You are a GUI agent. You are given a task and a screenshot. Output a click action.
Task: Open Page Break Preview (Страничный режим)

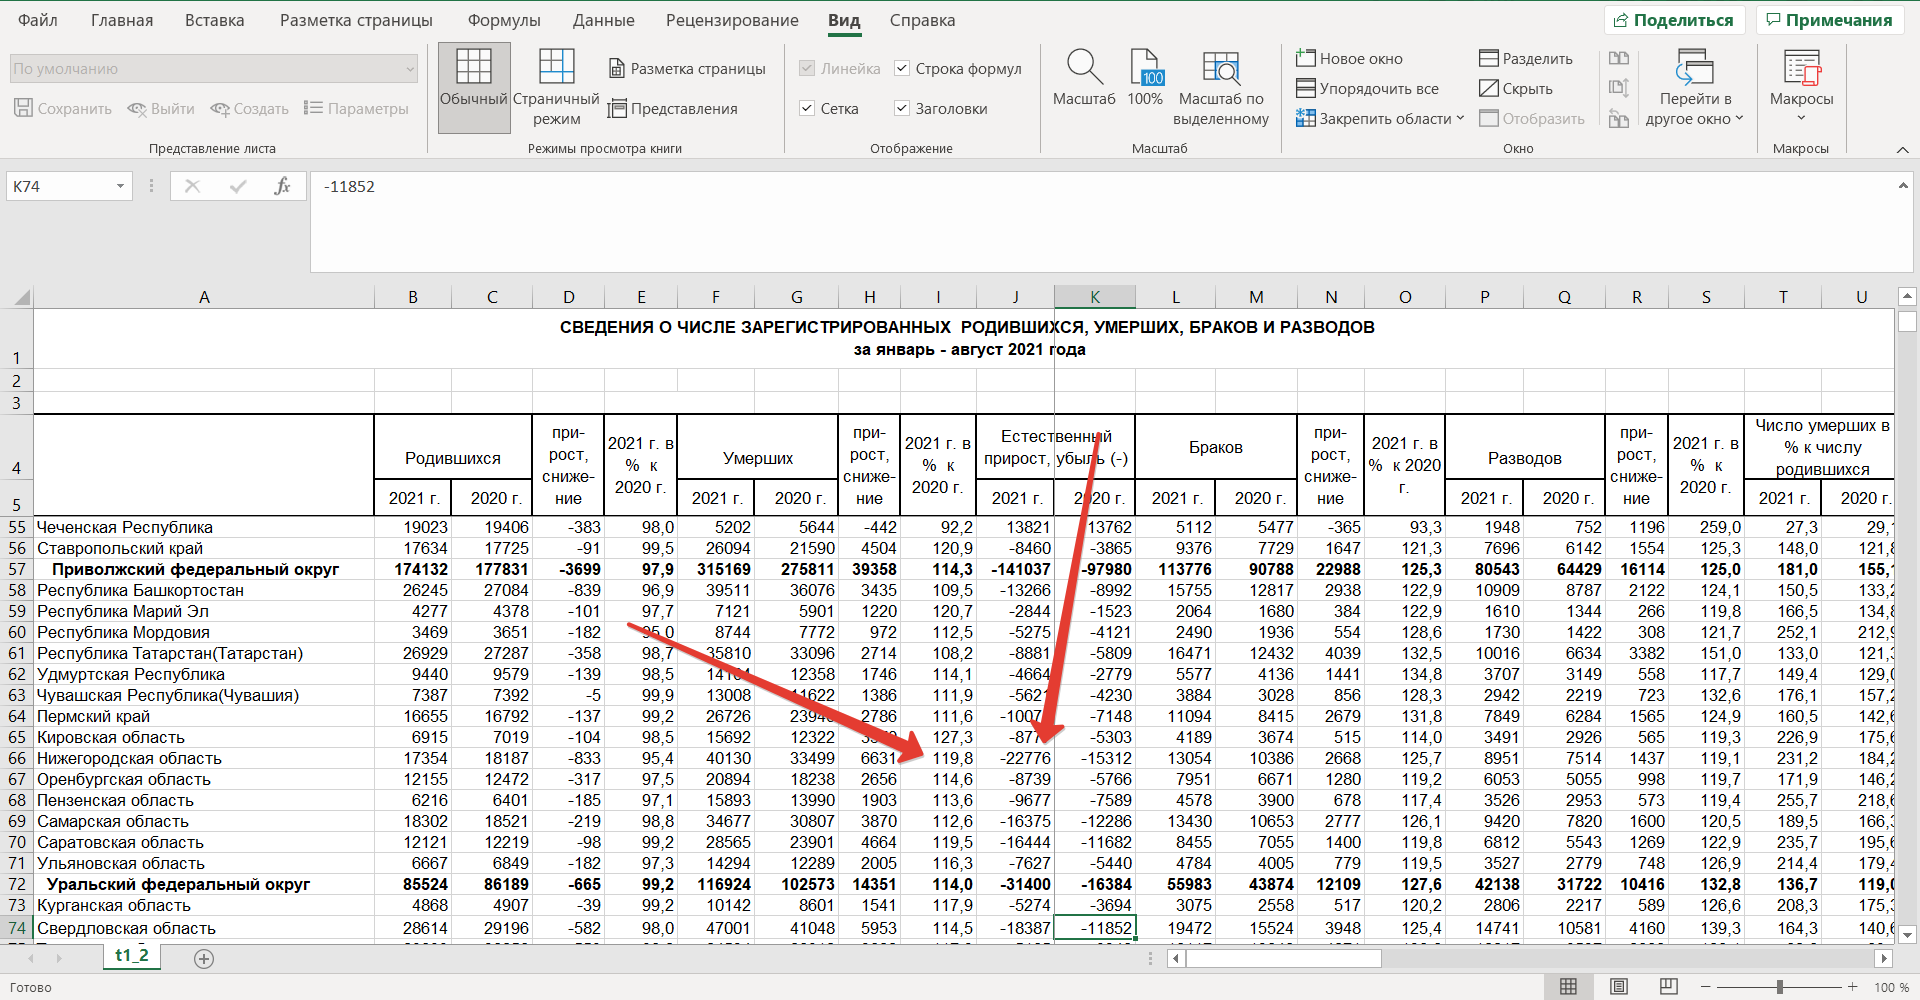(x=556, y=88)
